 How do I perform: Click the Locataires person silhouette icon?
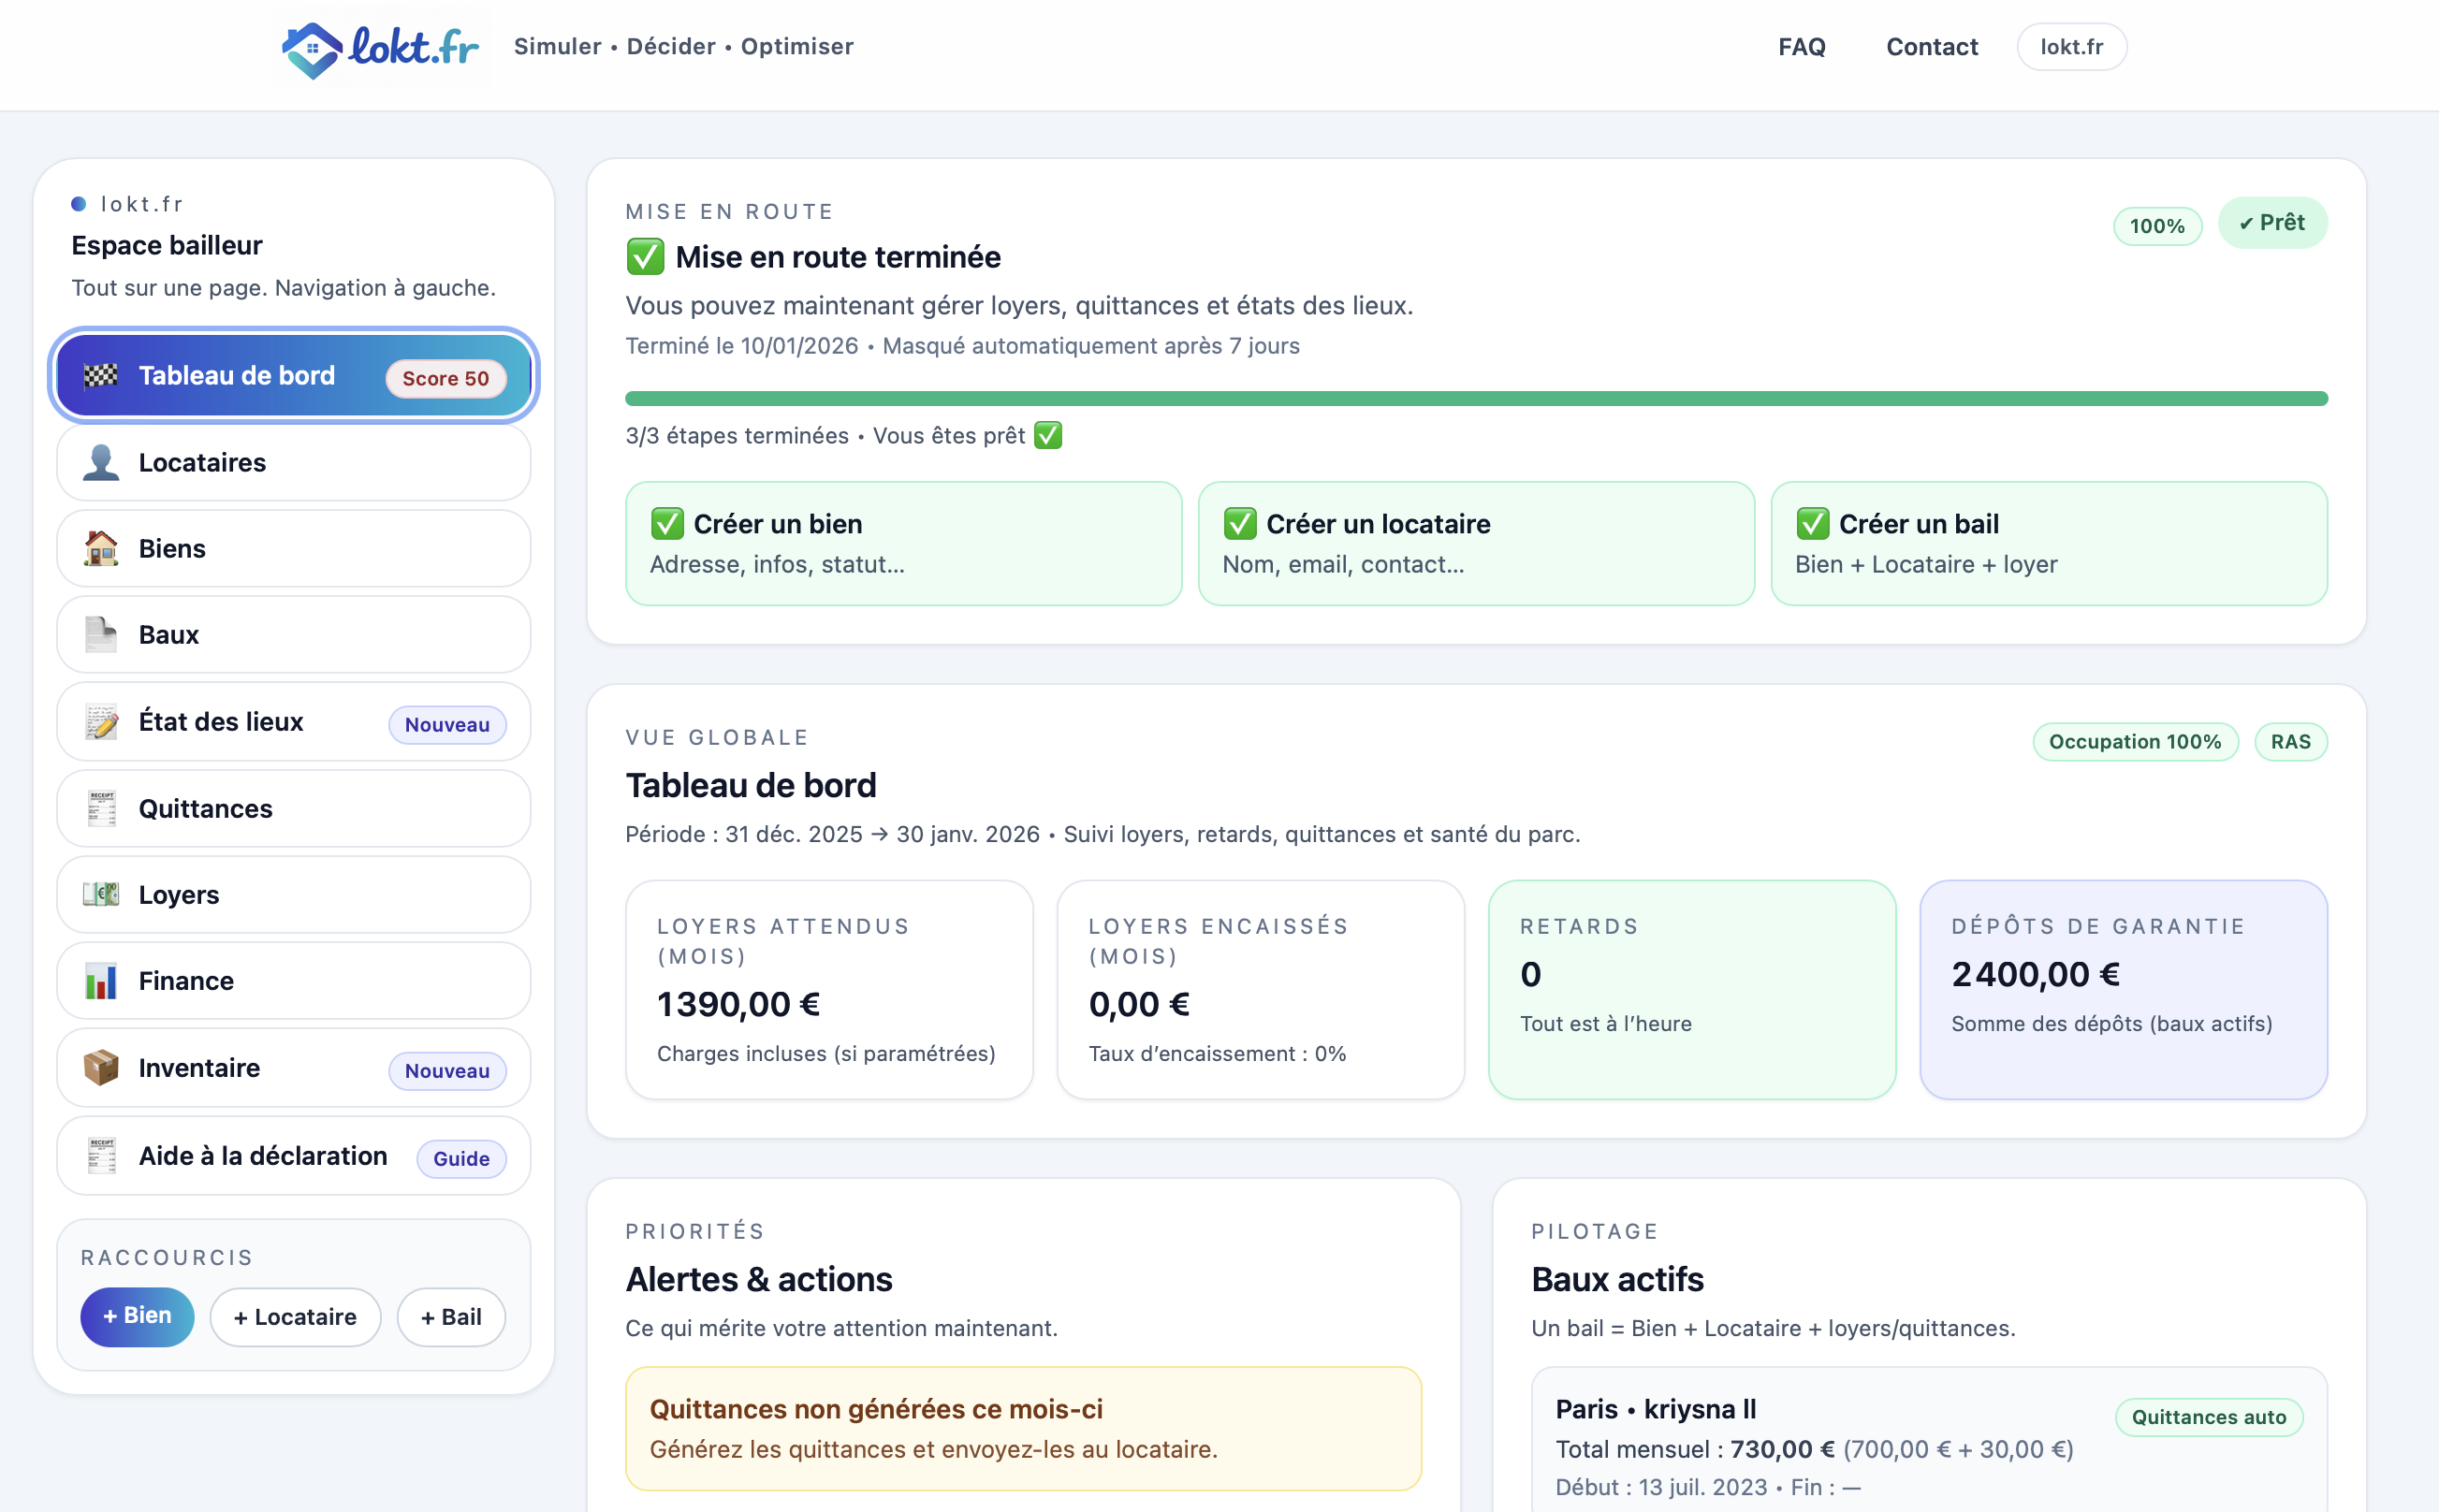pos(101,463)
